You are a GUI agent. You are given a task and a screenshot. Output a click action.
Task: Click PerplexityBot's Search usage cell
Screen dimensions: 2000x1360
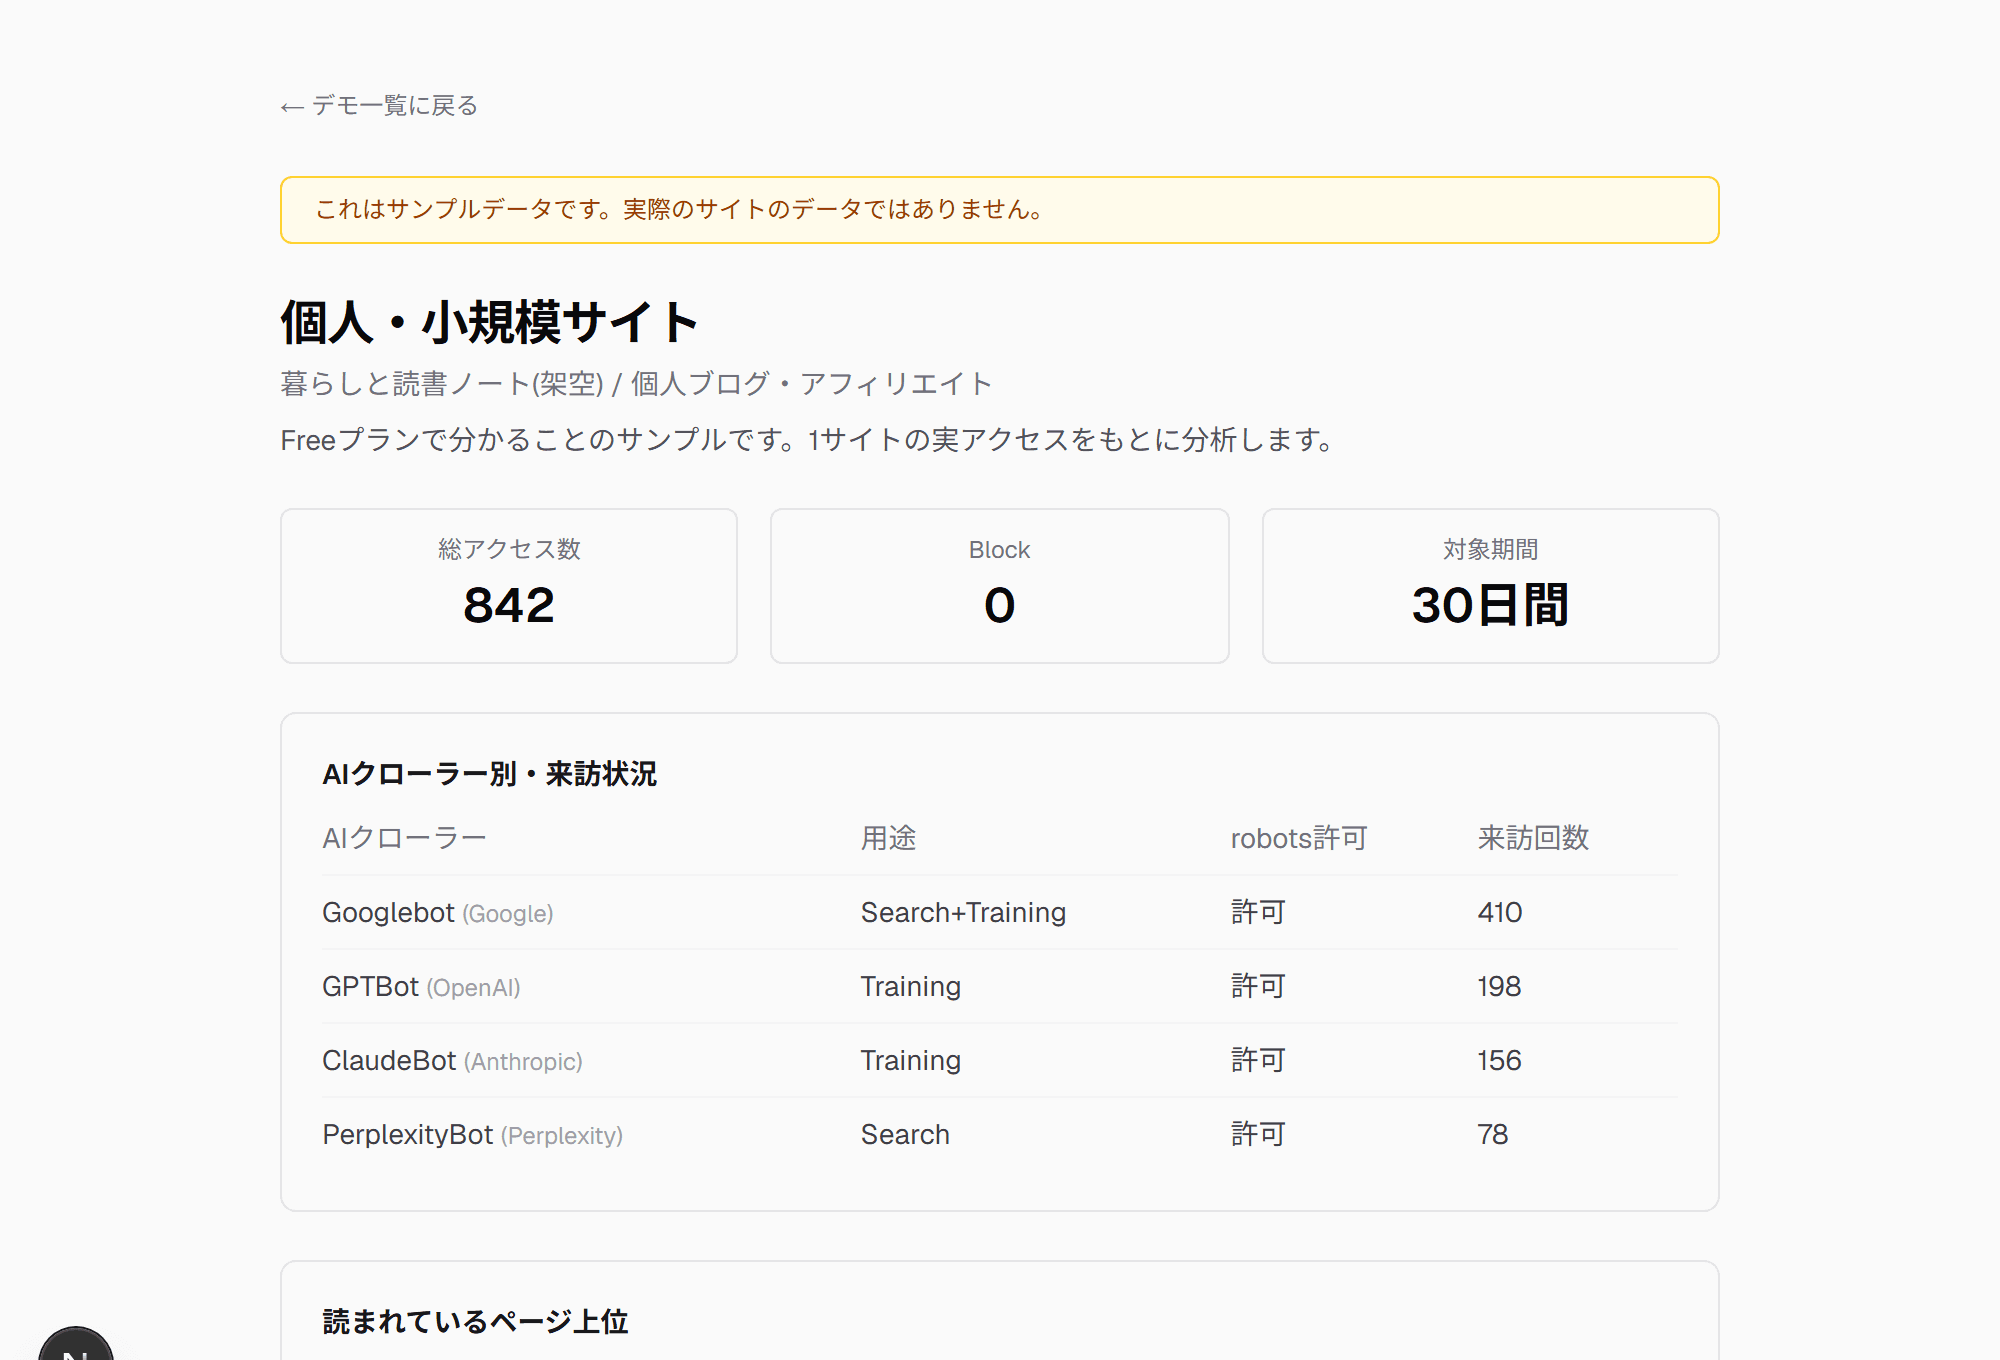(x=905, y=1135)
